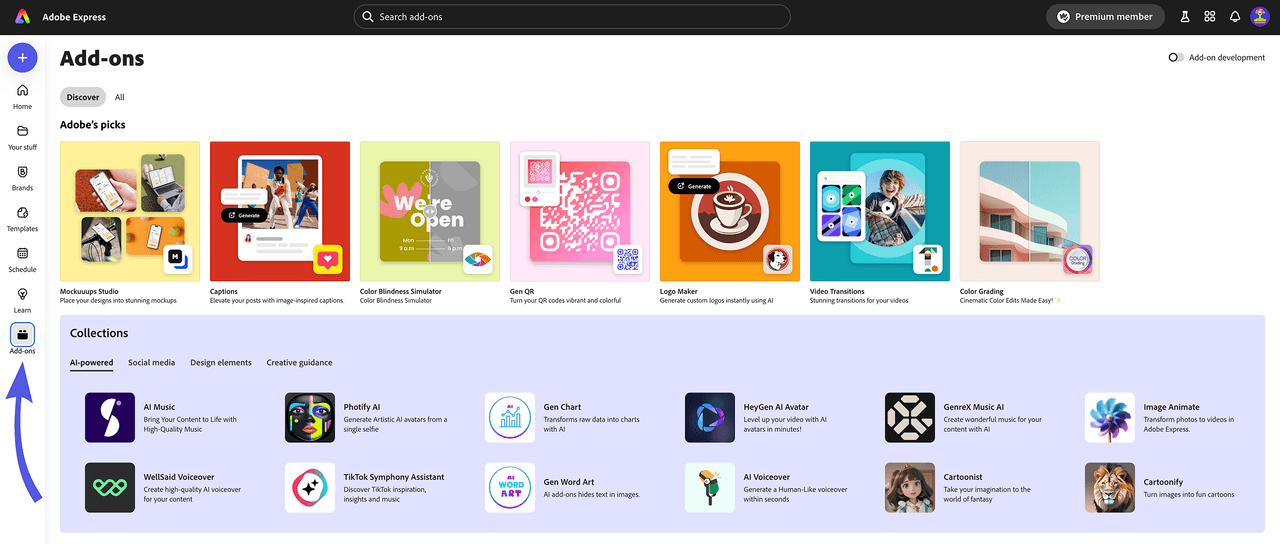Click the Search add-ons field
Viewport: 1280px width, 544px height.
tap(572, 17)
